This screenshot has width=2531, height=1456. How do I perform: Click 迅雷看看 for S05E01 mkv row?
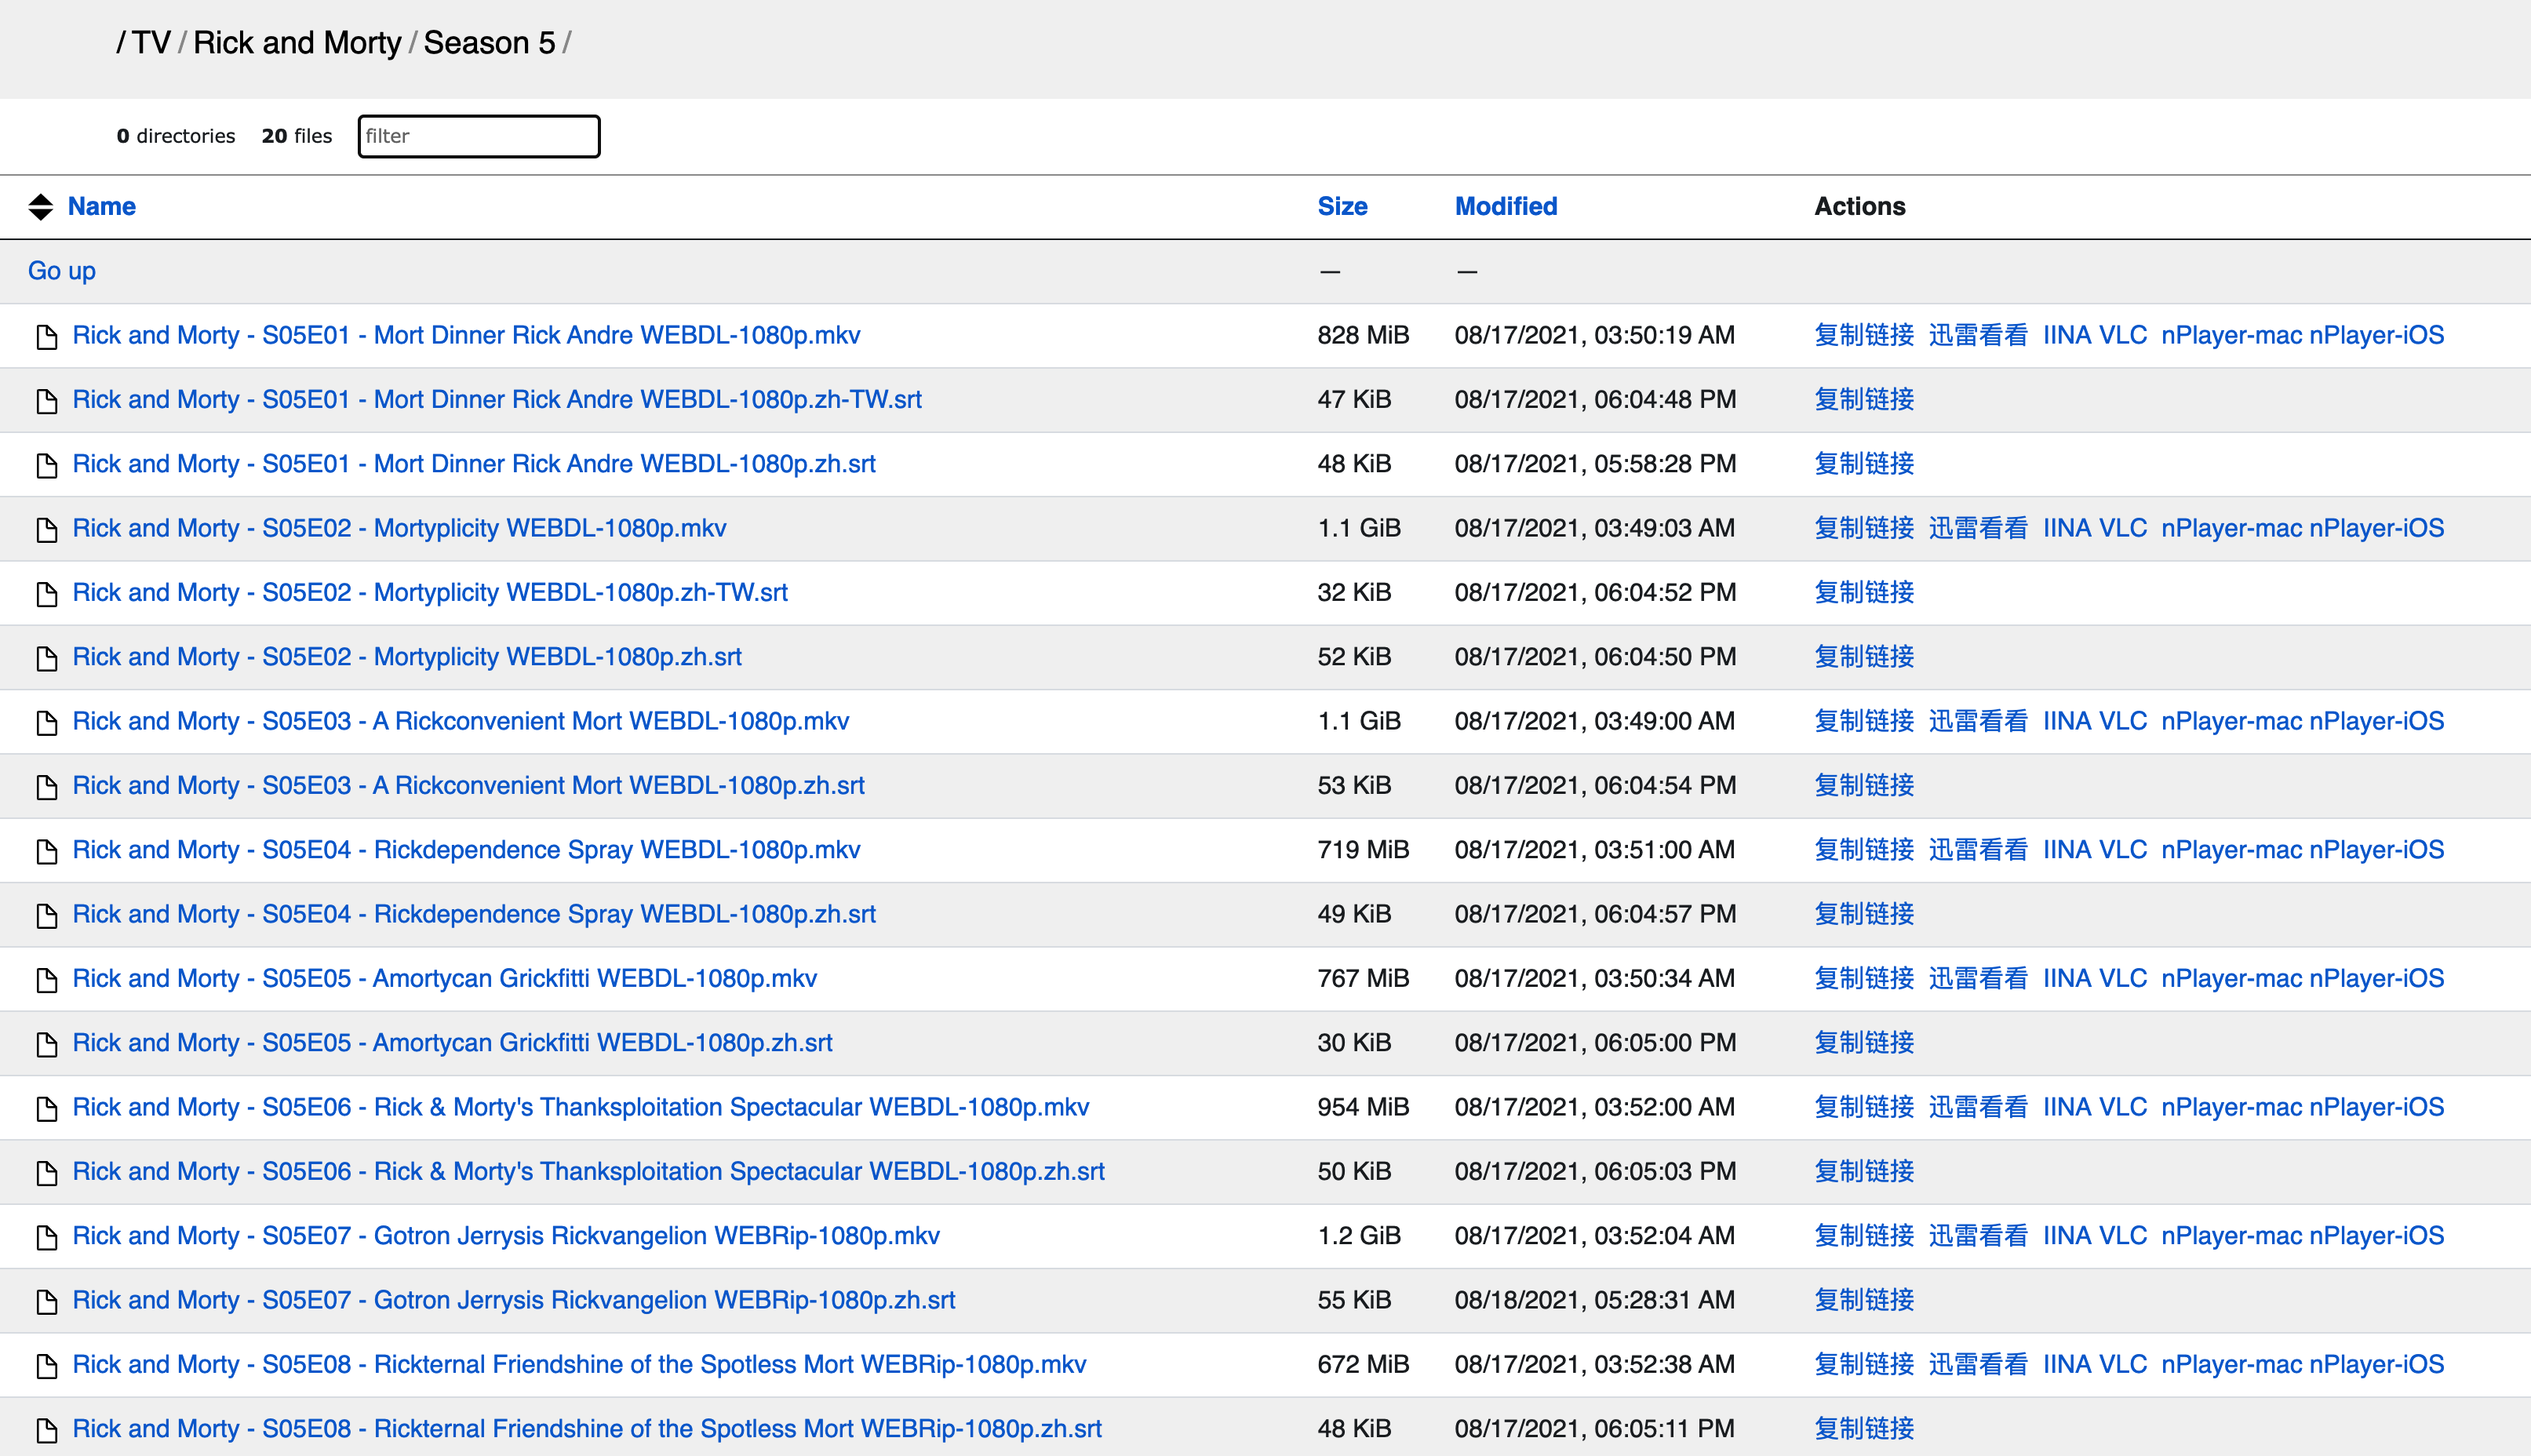tap(1978, 335)
